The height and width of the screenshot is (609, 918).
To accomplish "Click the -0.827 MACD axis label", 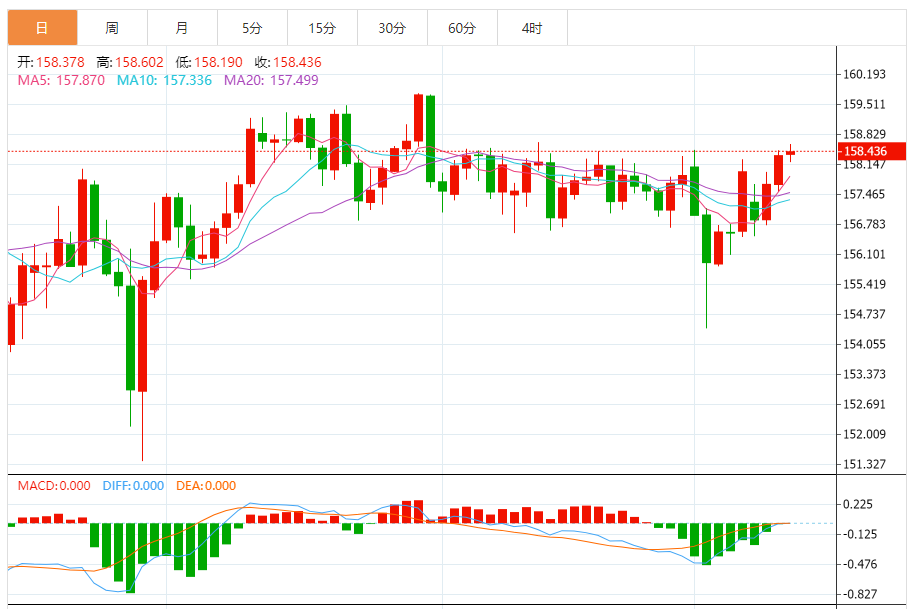I will tap(859, 594).
